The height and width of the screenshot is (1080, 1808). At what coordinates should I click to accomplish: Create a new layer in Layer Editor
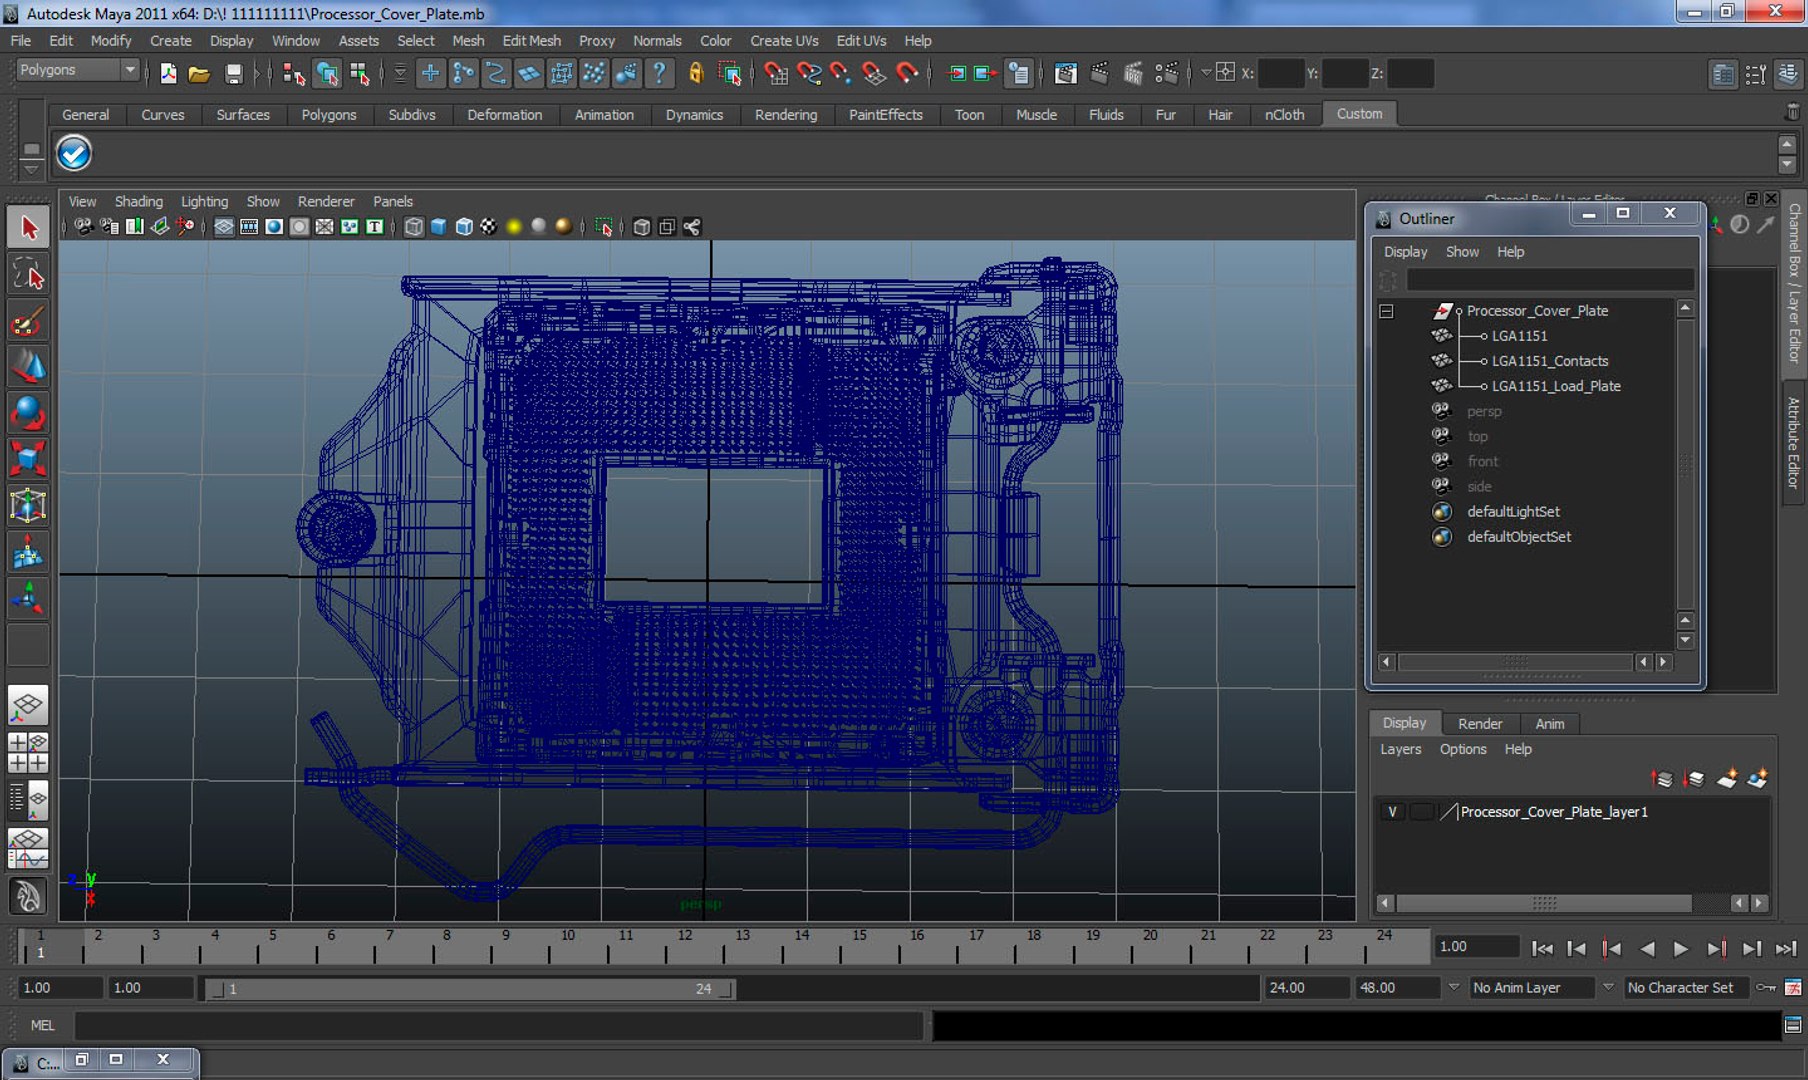tap(1726, 778)
